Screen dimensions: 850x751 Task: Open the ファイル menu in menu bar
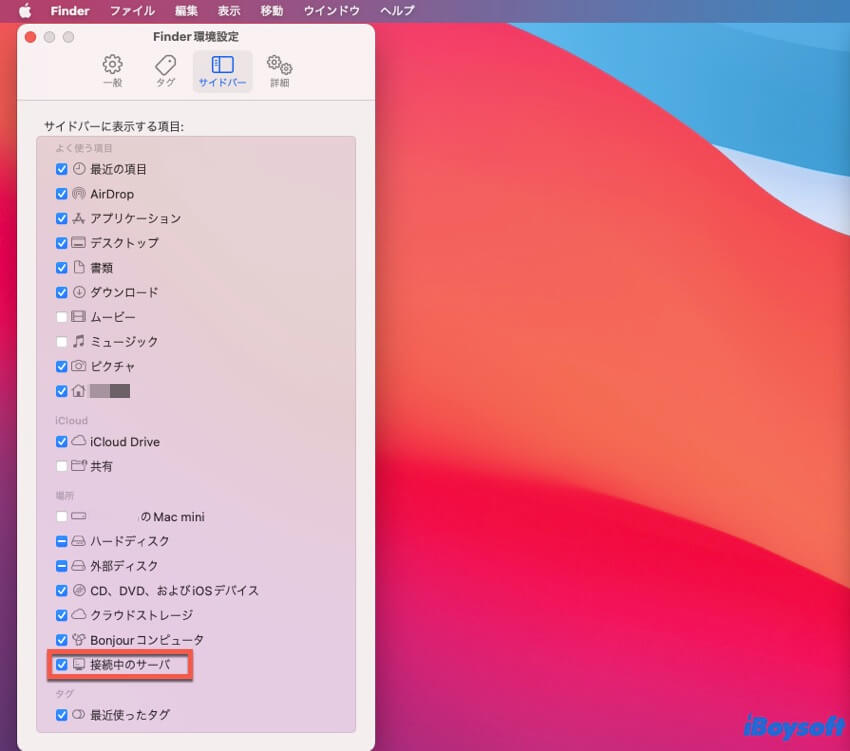132,11
